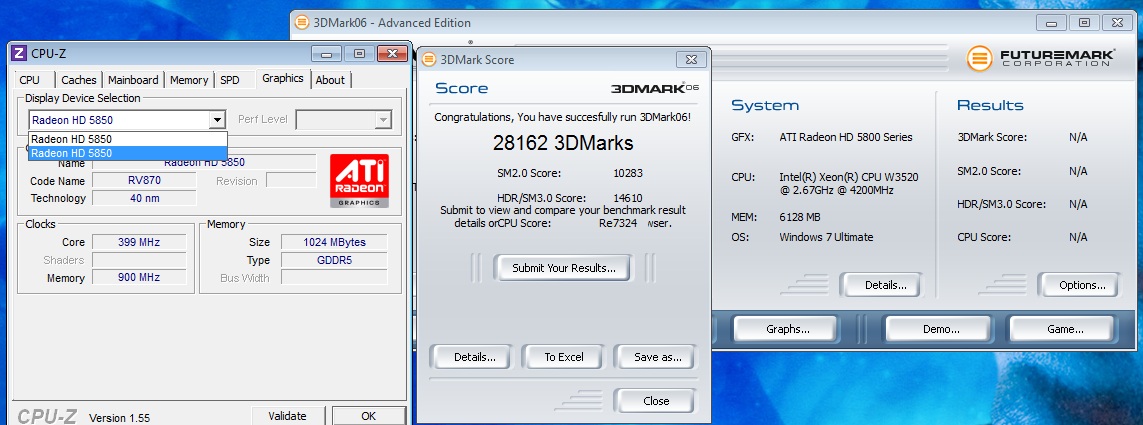Click the 3DMark06 window title bar icon
The image size is (1143, 425).
point(302,23)
